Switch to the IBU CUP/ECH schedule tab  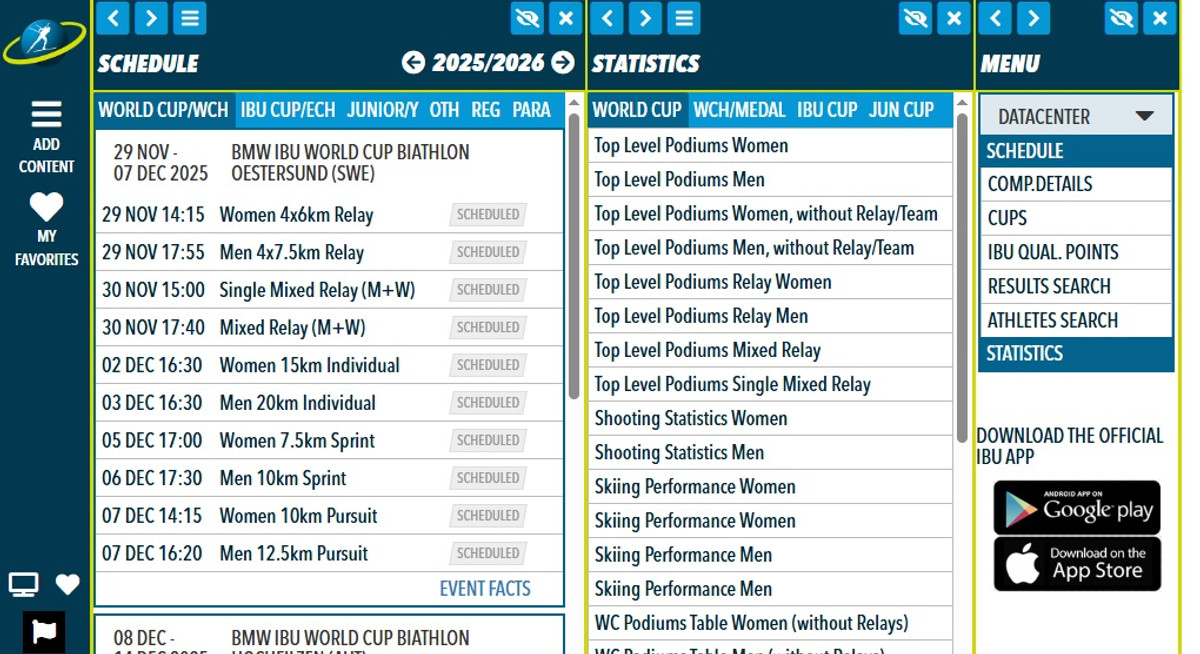288,110
